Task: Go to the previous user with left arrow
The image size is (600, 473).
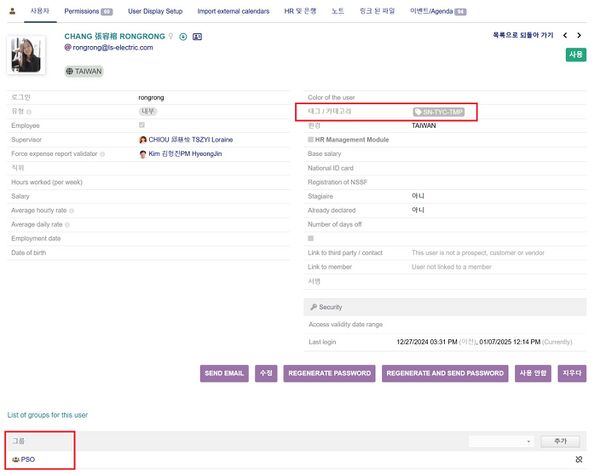Action: tap(565, 35)
